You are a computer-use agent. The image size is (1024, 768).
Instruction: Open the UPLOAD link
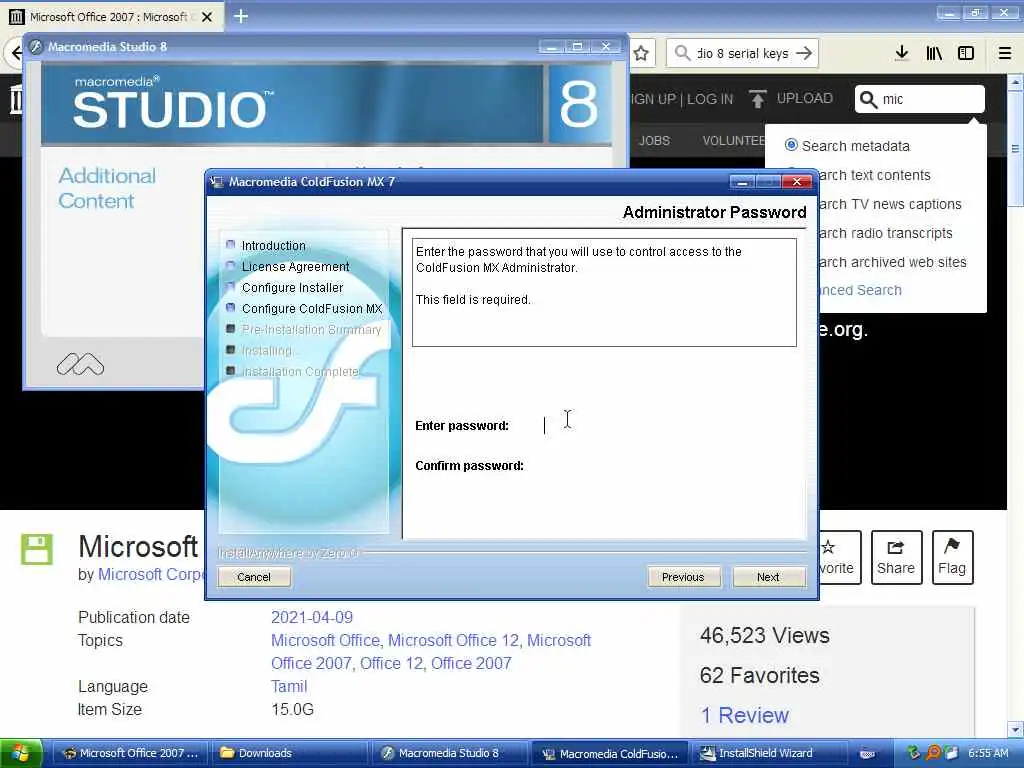[804, 98]
